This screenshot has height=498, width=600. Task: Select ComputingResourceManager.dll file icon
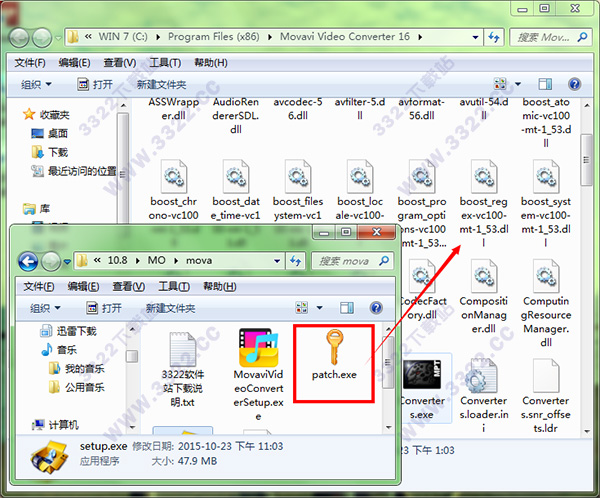(546, 276)
